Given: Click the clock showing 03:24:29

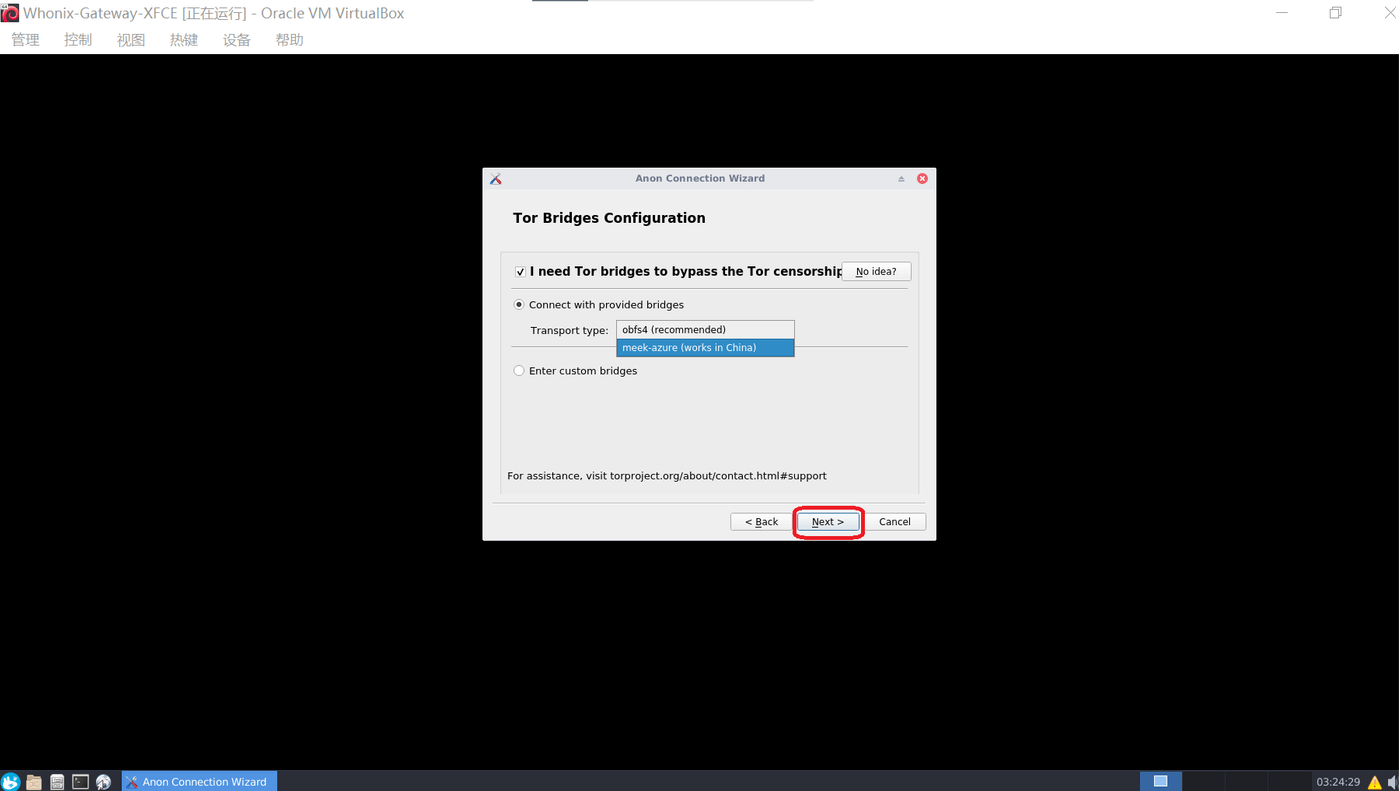Looking at the screenshot, I should [x=1338, y=782].
